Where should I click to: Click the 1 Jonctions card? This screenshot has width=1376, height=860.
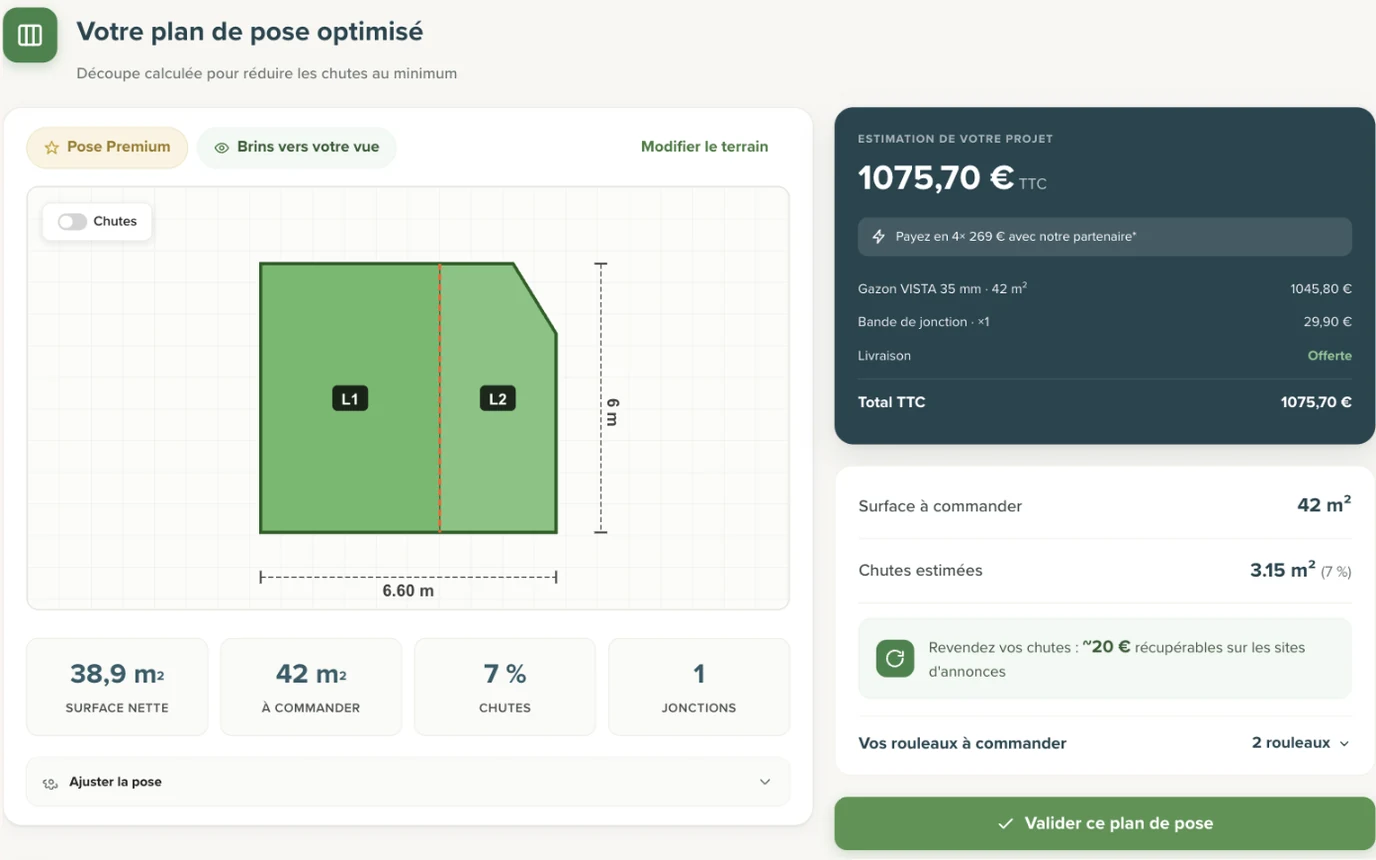click(699, 687)
